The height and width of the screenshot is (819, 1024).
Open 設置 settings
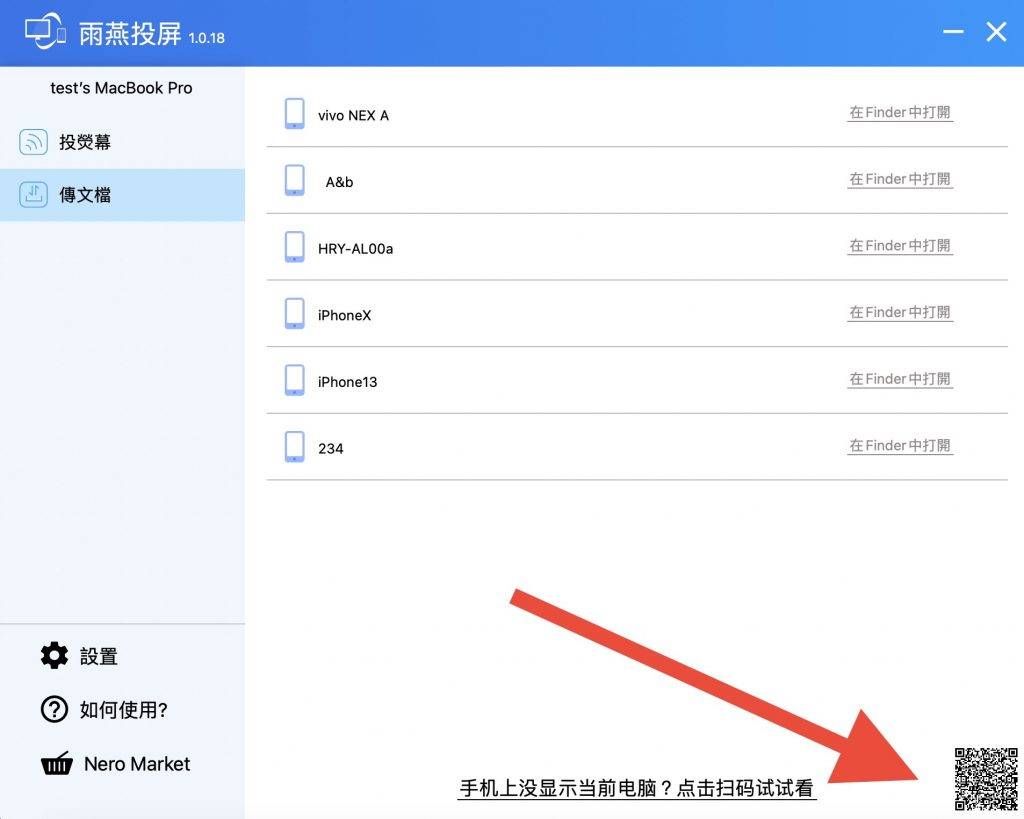(80, 656)
